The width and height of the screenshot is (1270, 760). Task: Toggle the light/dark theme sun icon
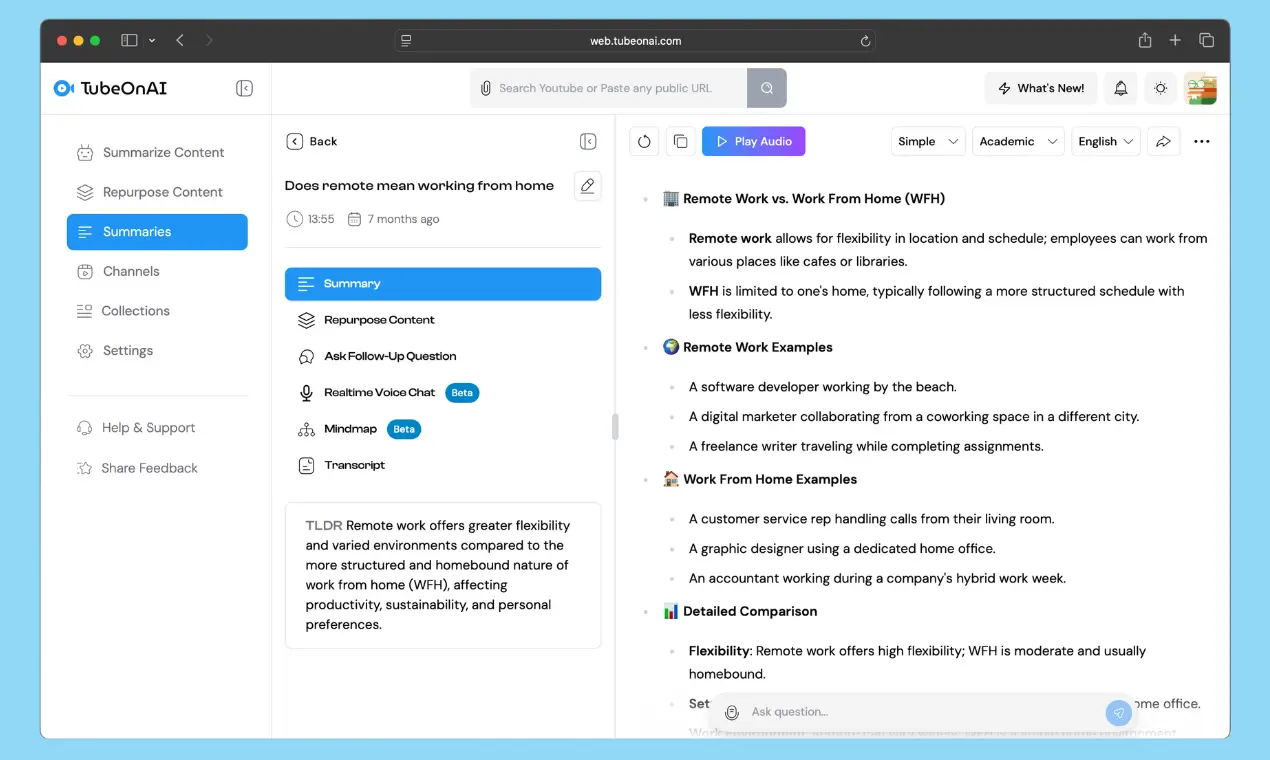pos(1160,88)
